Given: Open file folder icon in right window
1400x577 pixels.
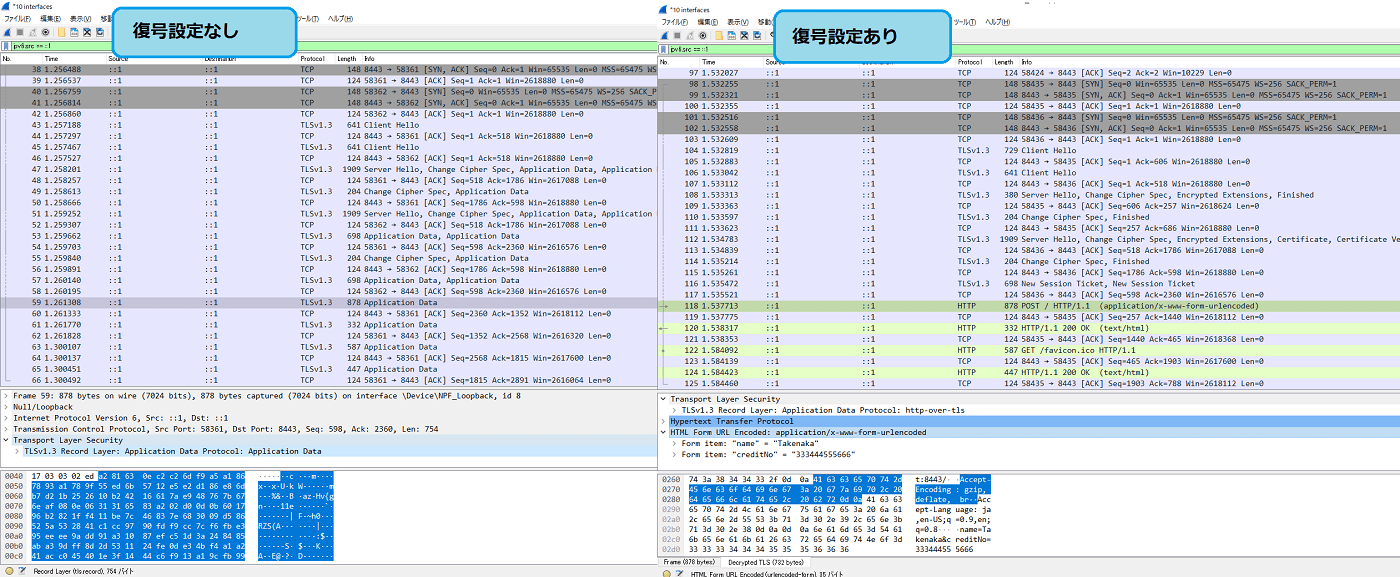Looking at the screenshot, I should pyautogui.click(x=719, y=35).
